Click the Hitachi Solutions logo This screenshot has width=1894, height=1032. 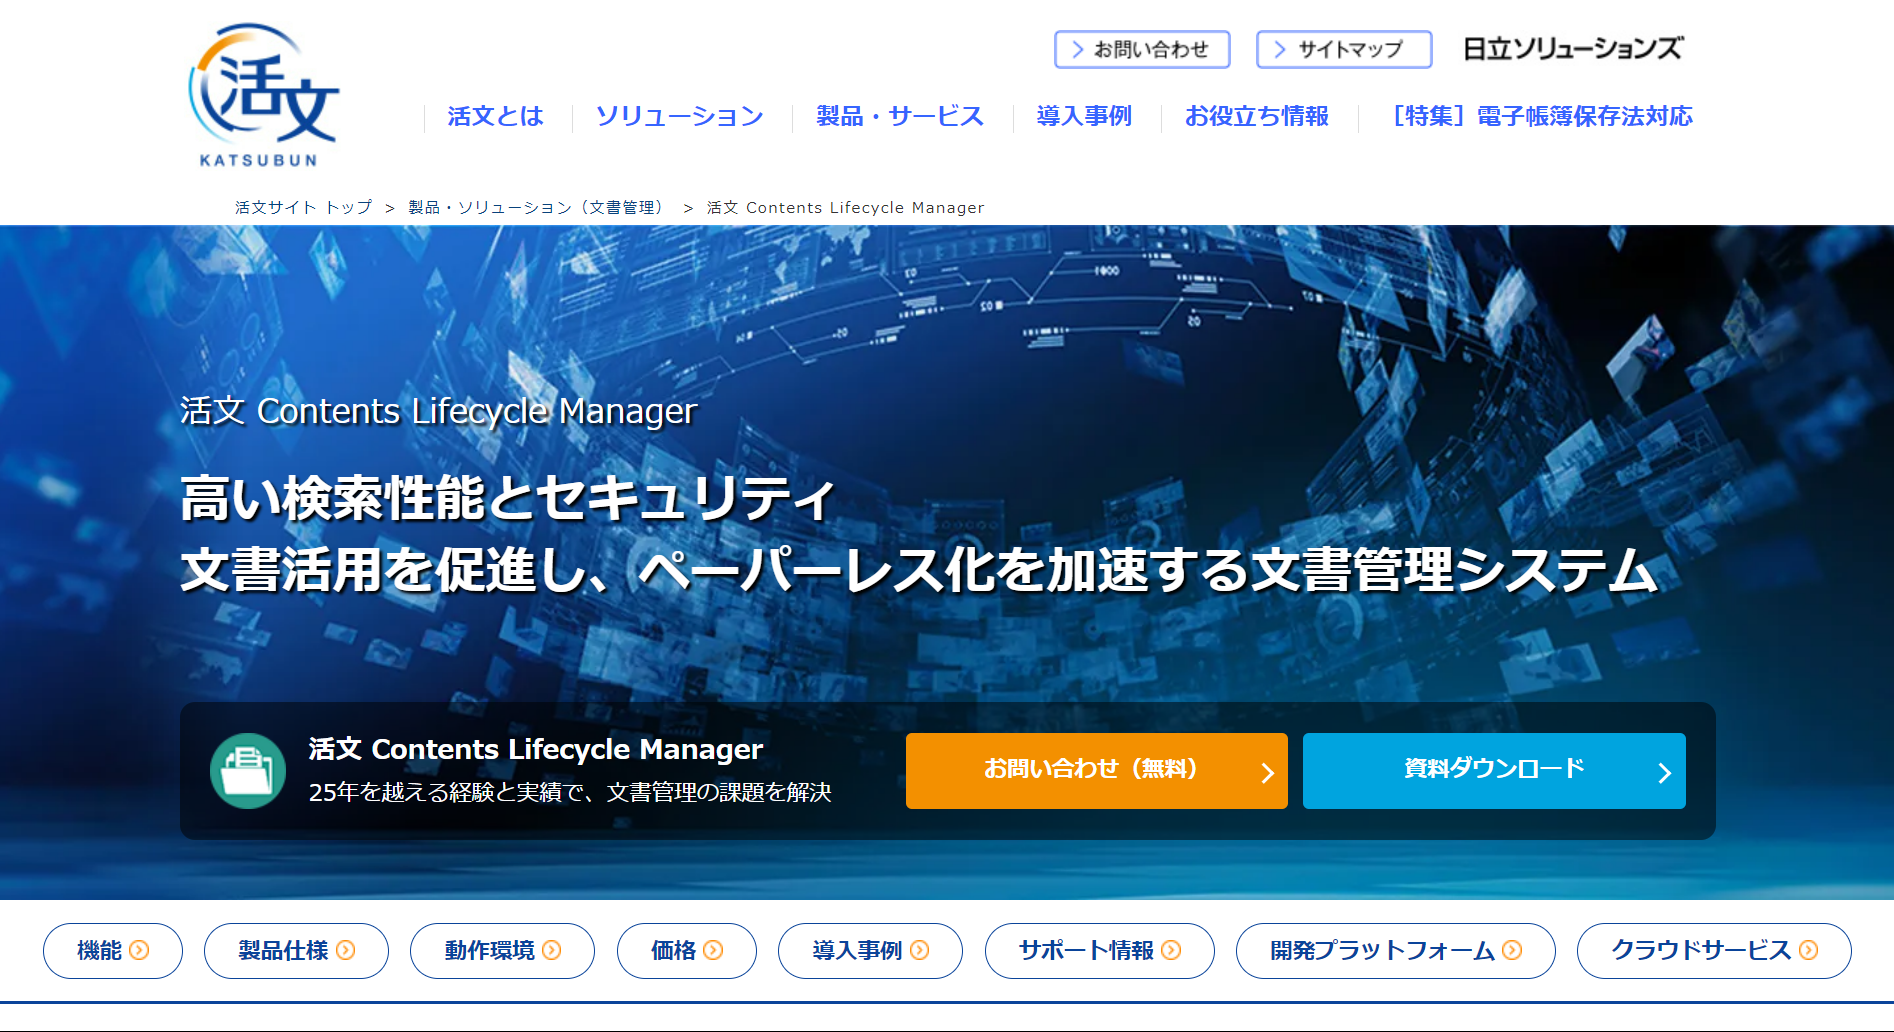[x=1572, y=49]
